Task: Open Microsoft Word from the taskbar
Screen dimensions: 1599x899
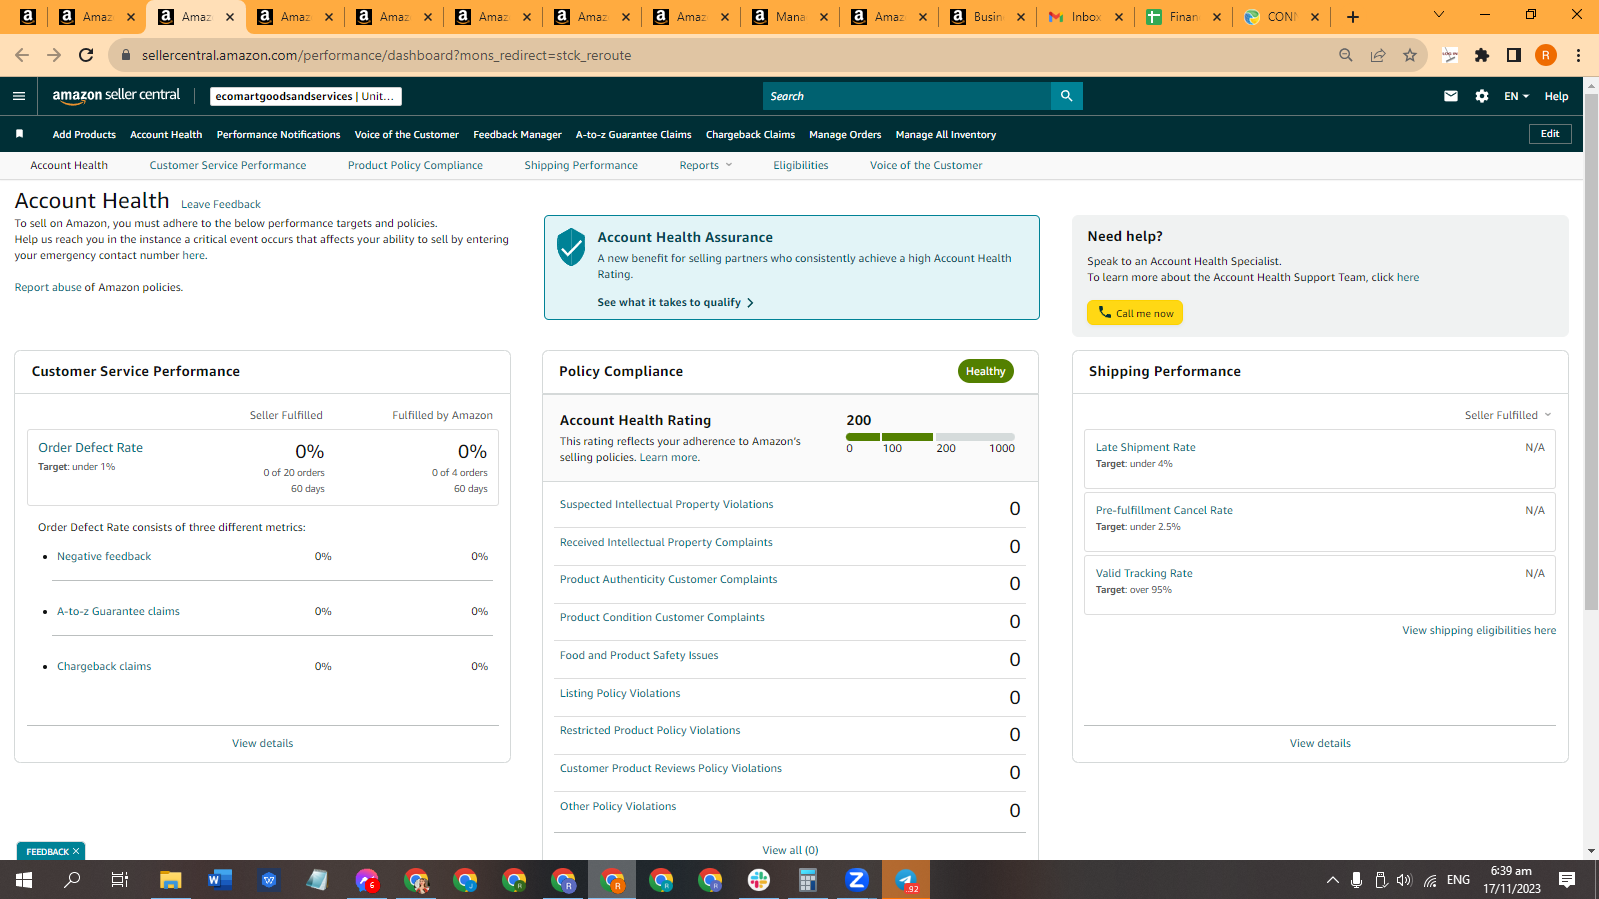Action: pos(220,880)
